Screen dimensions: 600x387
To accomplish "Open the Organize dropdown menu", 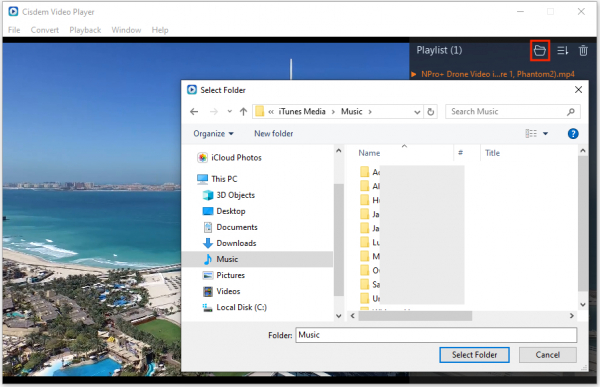I will tap(213, 134).
